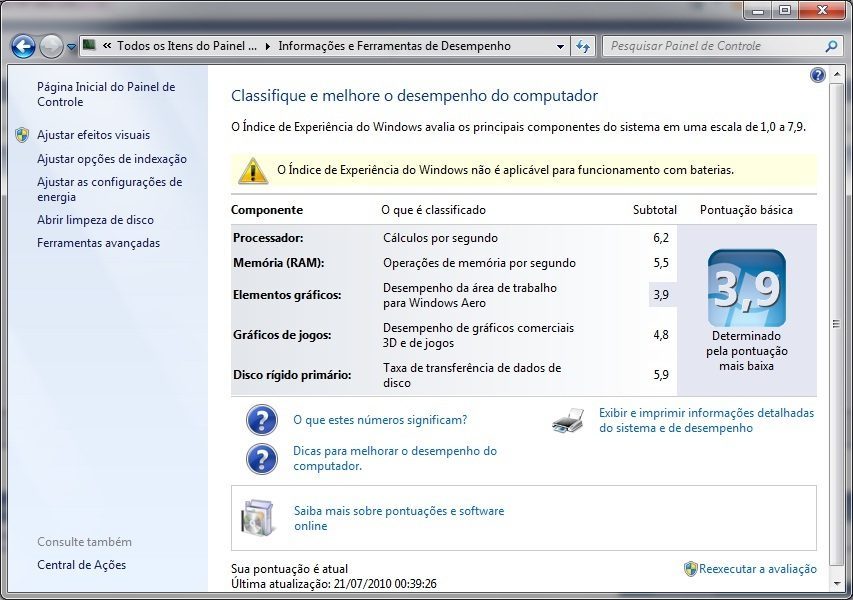Screen dimensions: 853x600
Task: Click Reexecutar a avaliação
Action: coord(758,569)
